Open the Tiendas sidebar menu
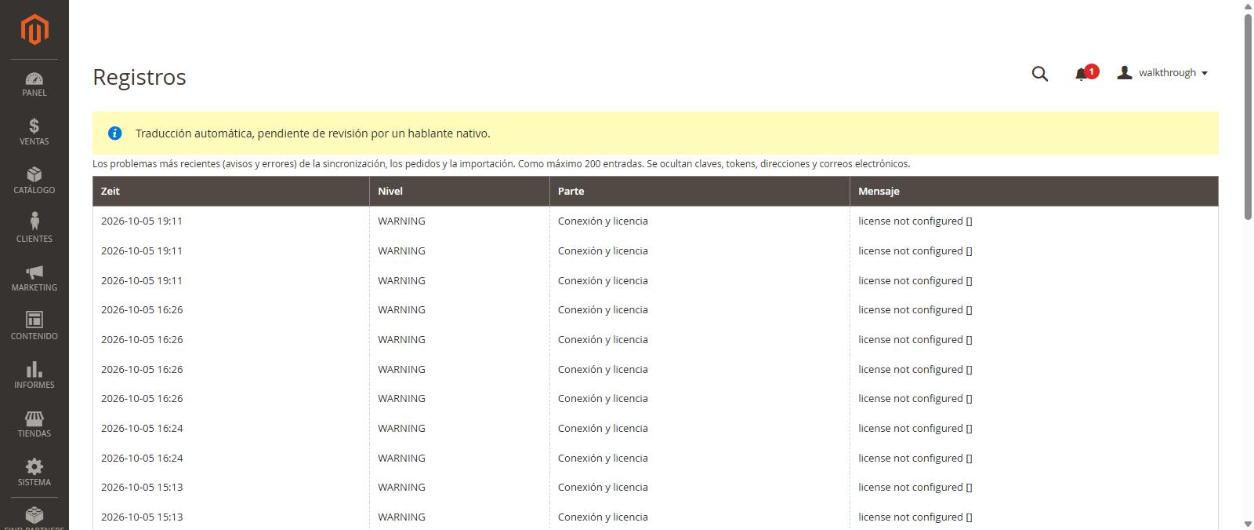 [x=34, y=424]
